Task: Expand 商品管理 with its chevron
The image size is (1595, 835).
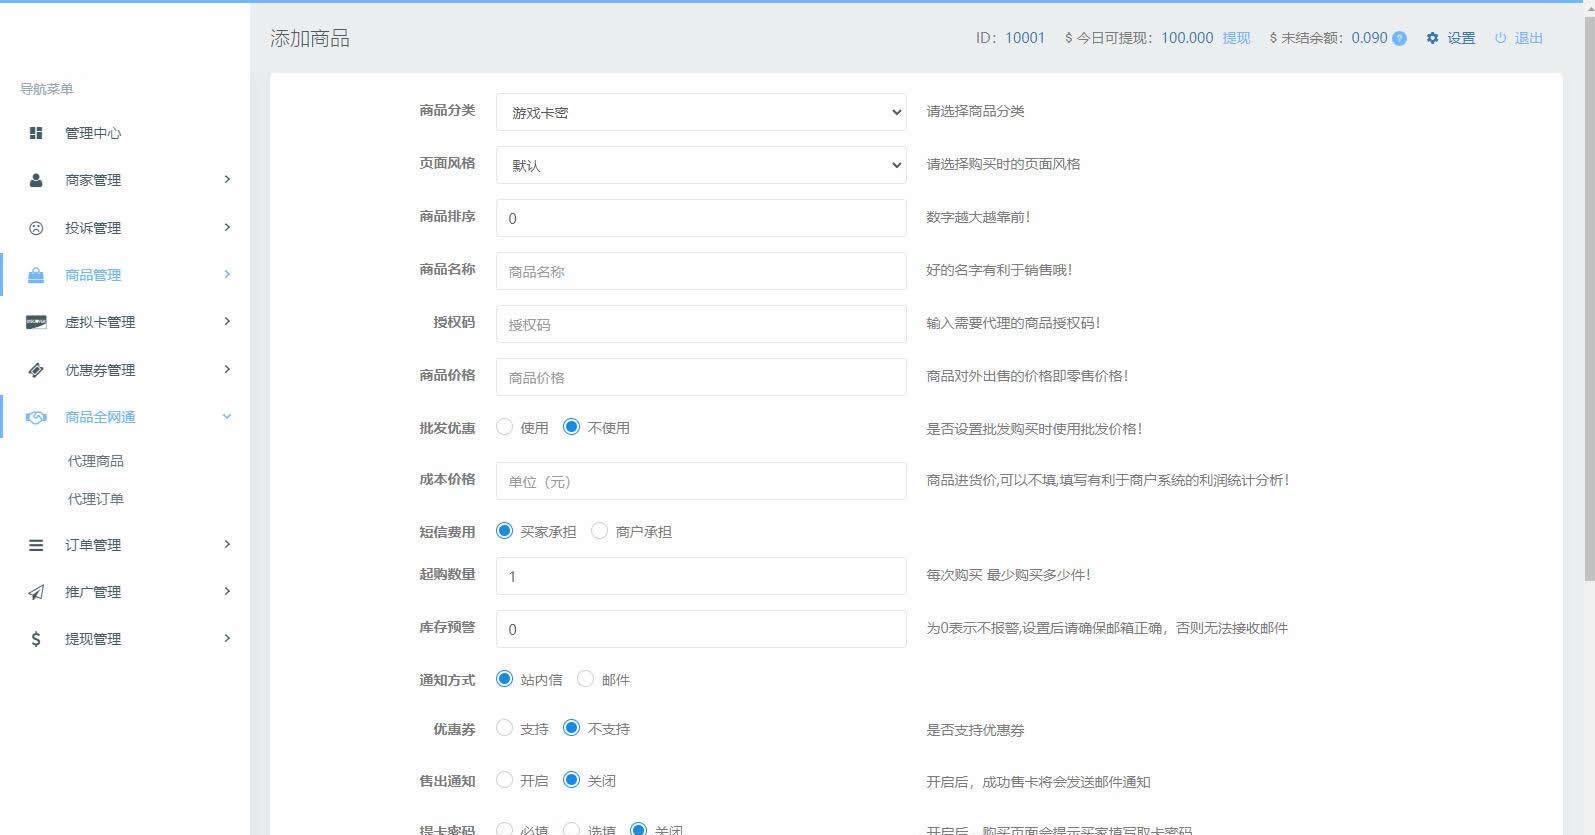Action: (227, 274)
